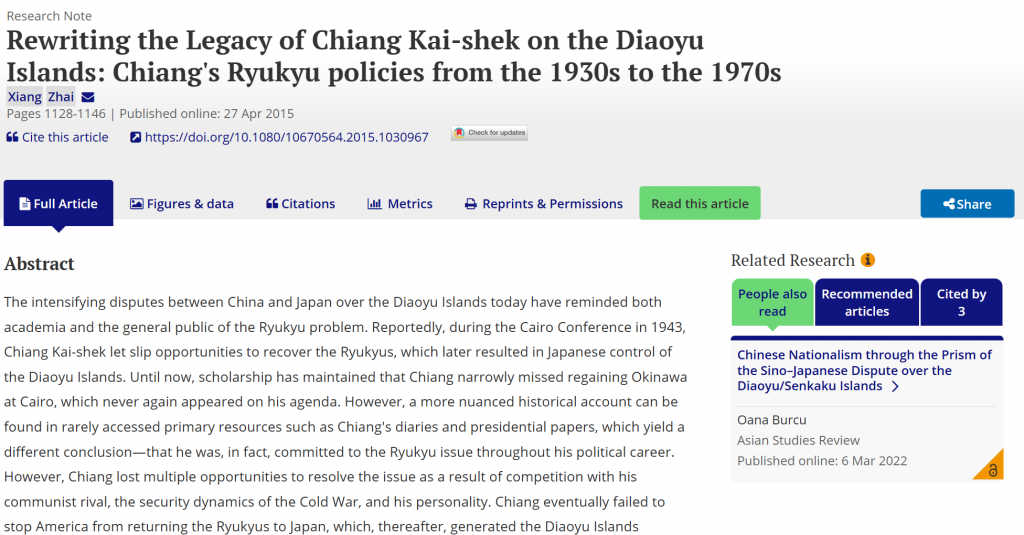Viewport: 1024px width, 535px height.
Task: Click the external link icon before DOI
Action: coord(136,137)
